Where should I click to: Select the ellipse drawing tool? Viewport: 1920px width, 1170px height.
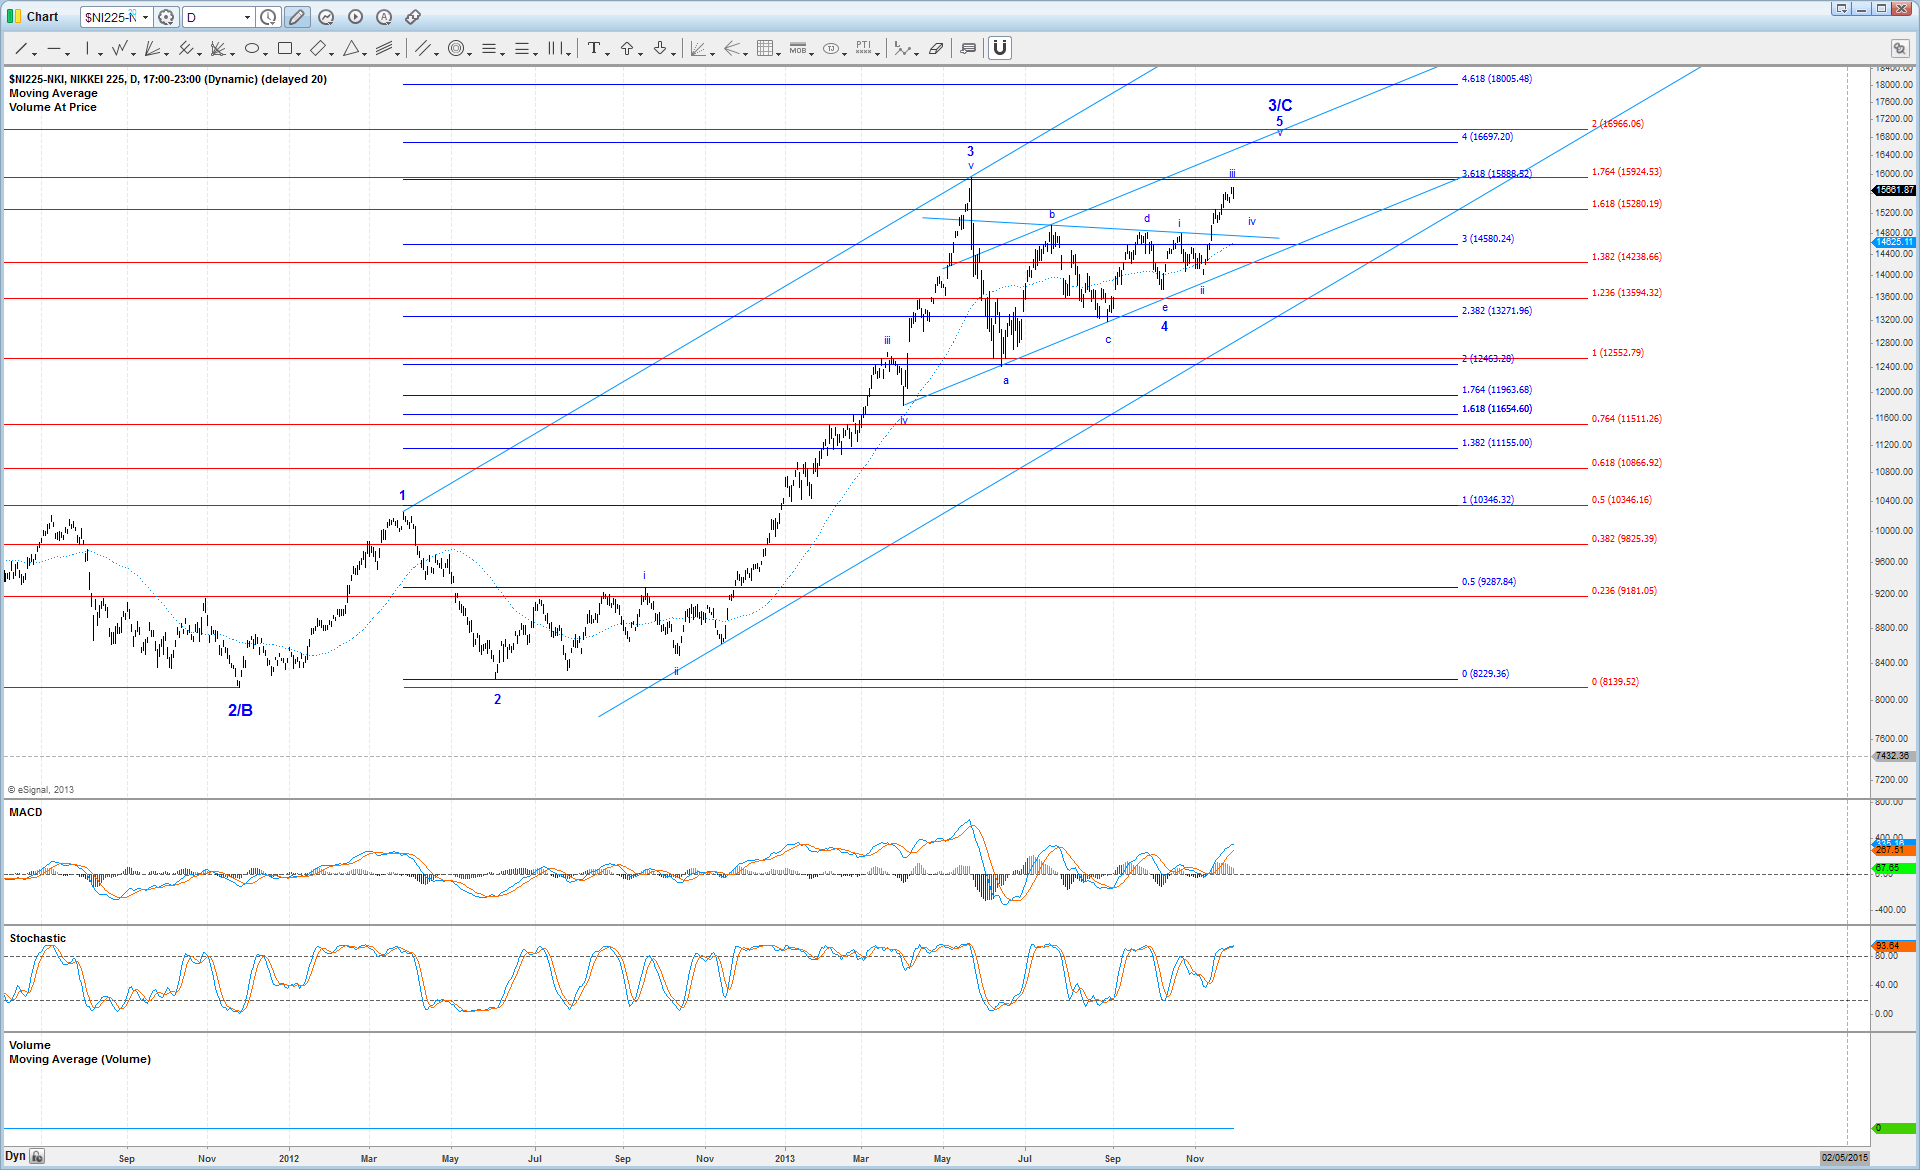tap(252, 48)
